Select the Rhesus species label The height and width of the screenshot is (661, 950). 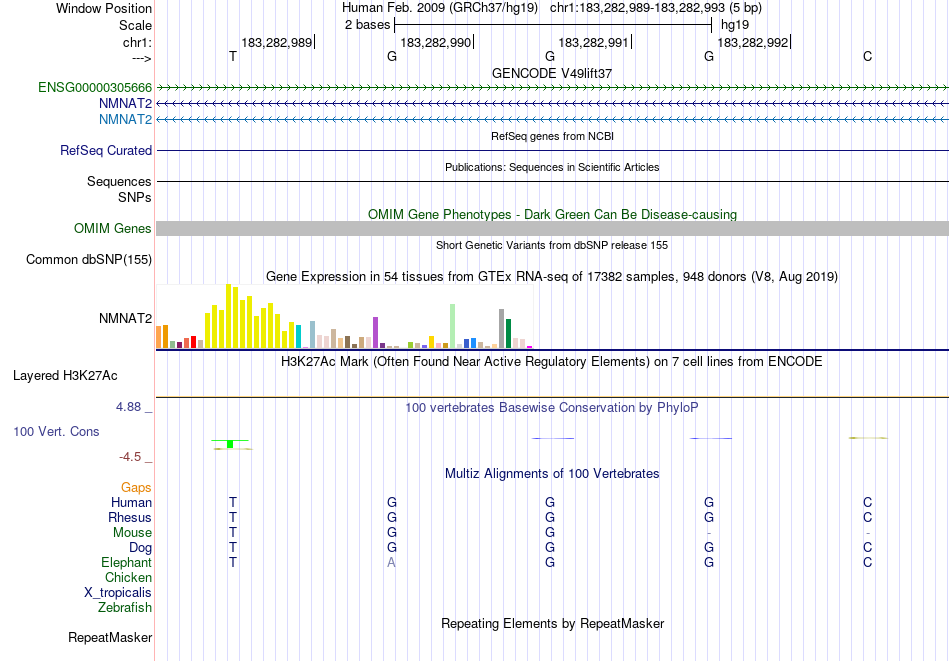coord(130,517)
